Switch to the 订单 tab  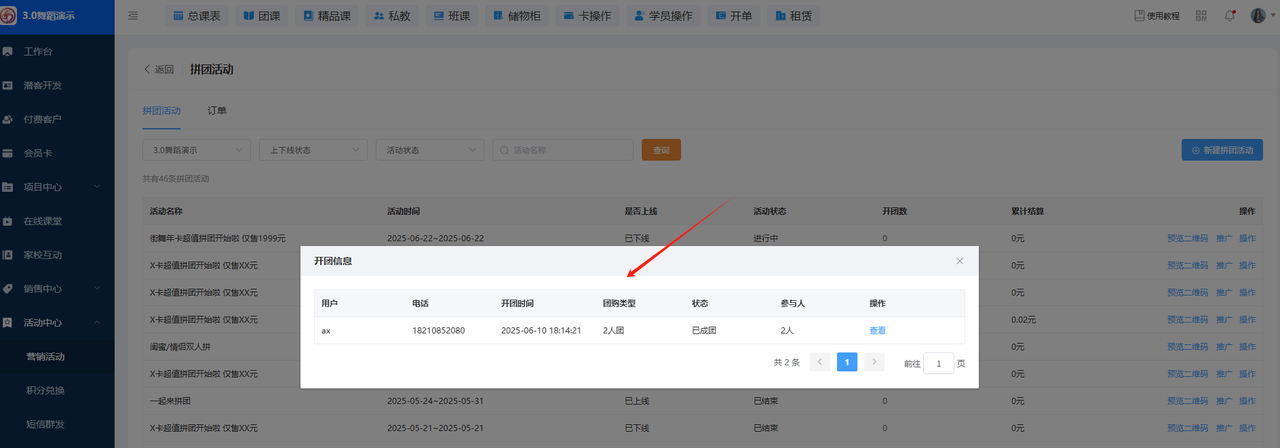pos(217,110)
